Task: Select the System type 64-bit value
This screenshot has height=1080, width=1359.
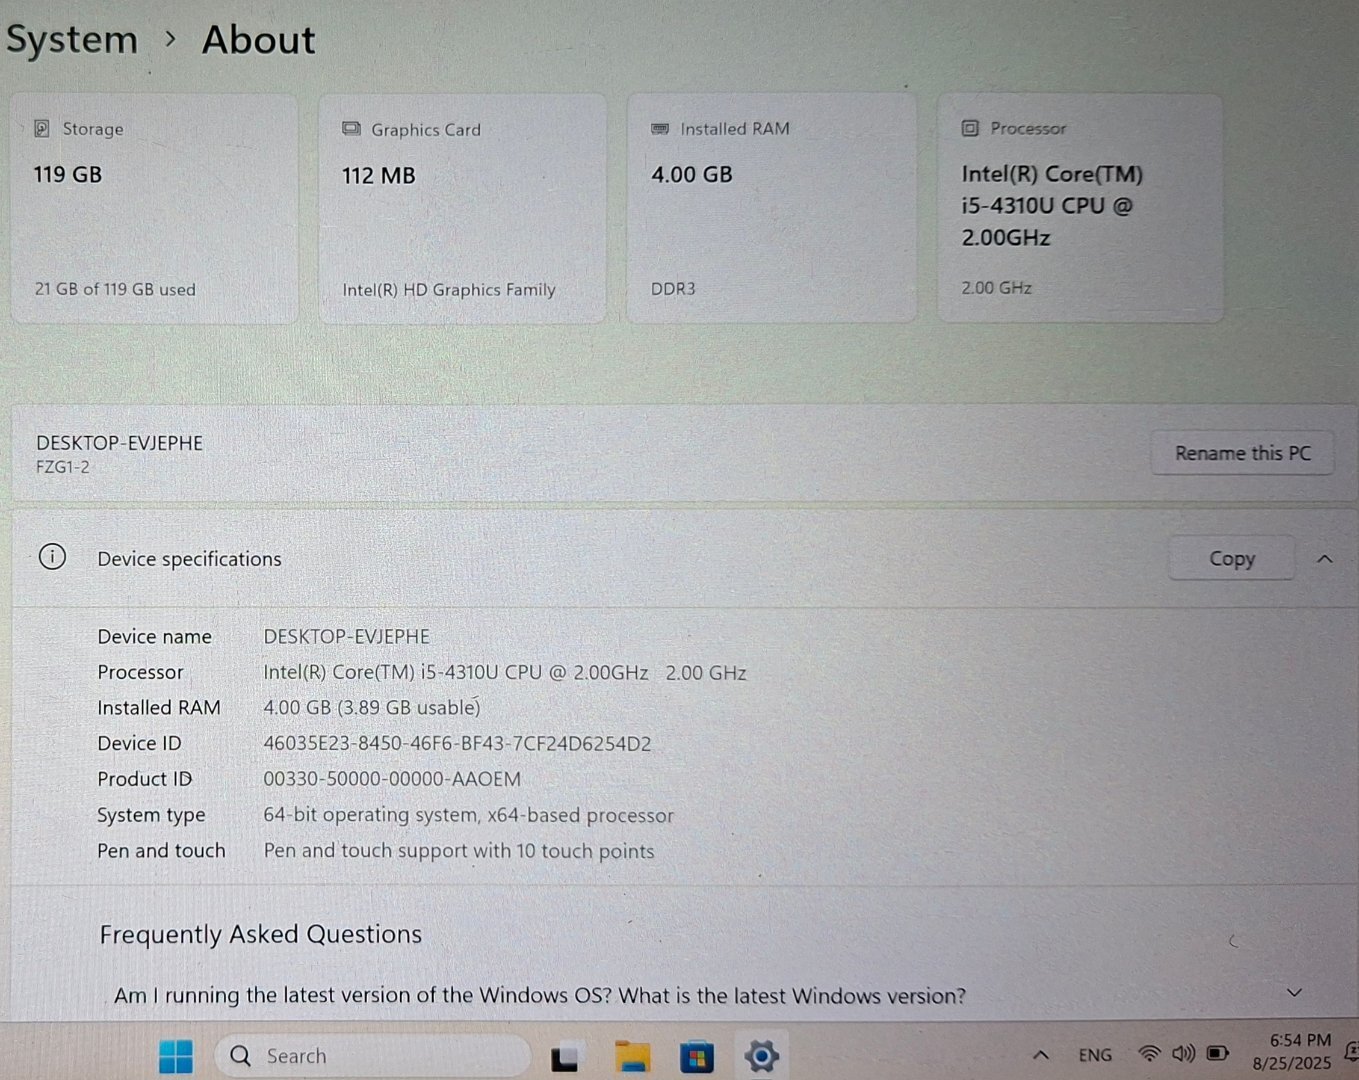Action: point(468,815)
